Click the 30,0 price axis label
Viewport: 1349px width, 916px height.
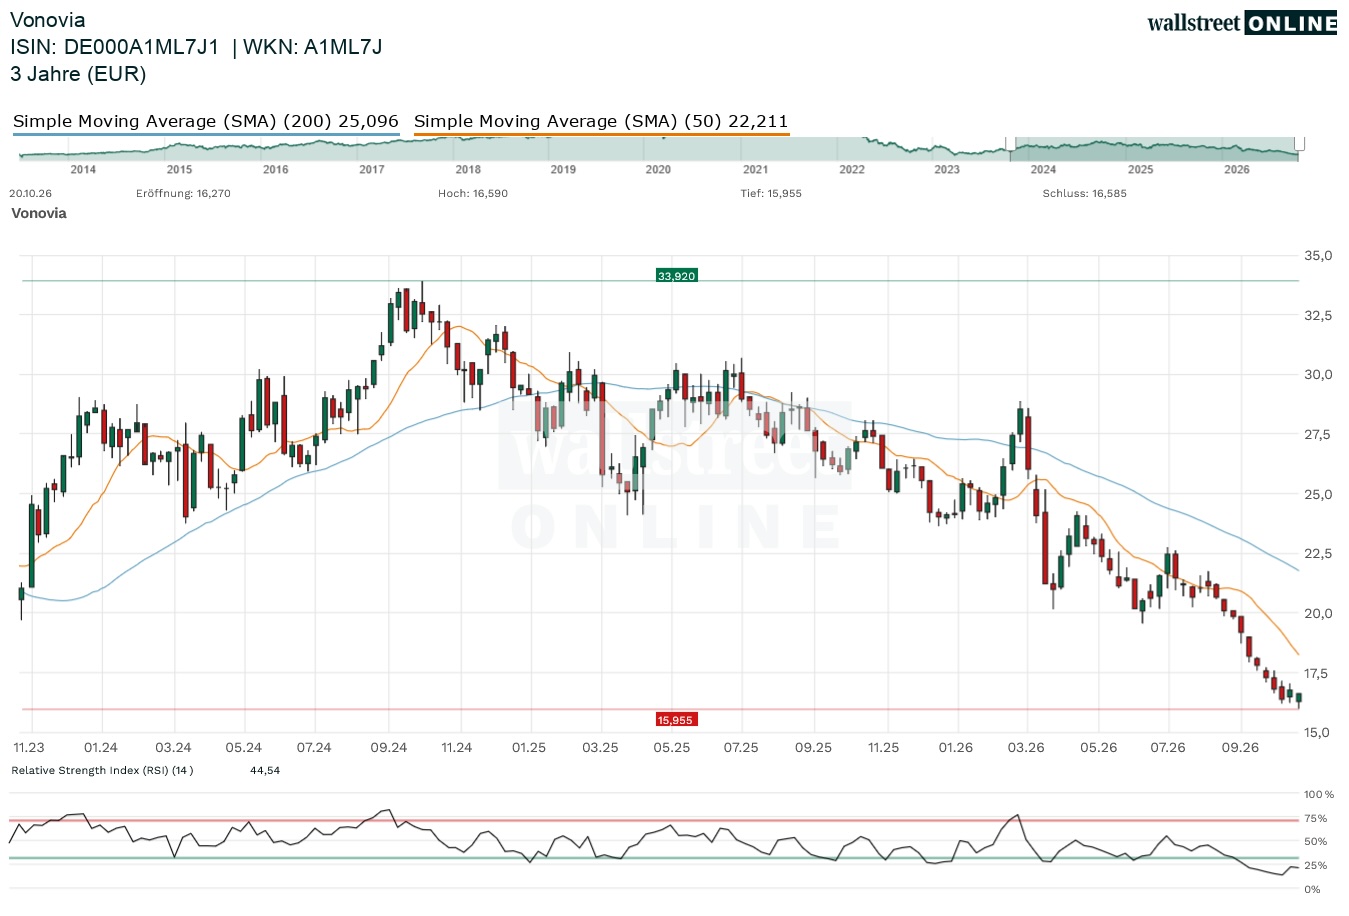coord(1319,375)
